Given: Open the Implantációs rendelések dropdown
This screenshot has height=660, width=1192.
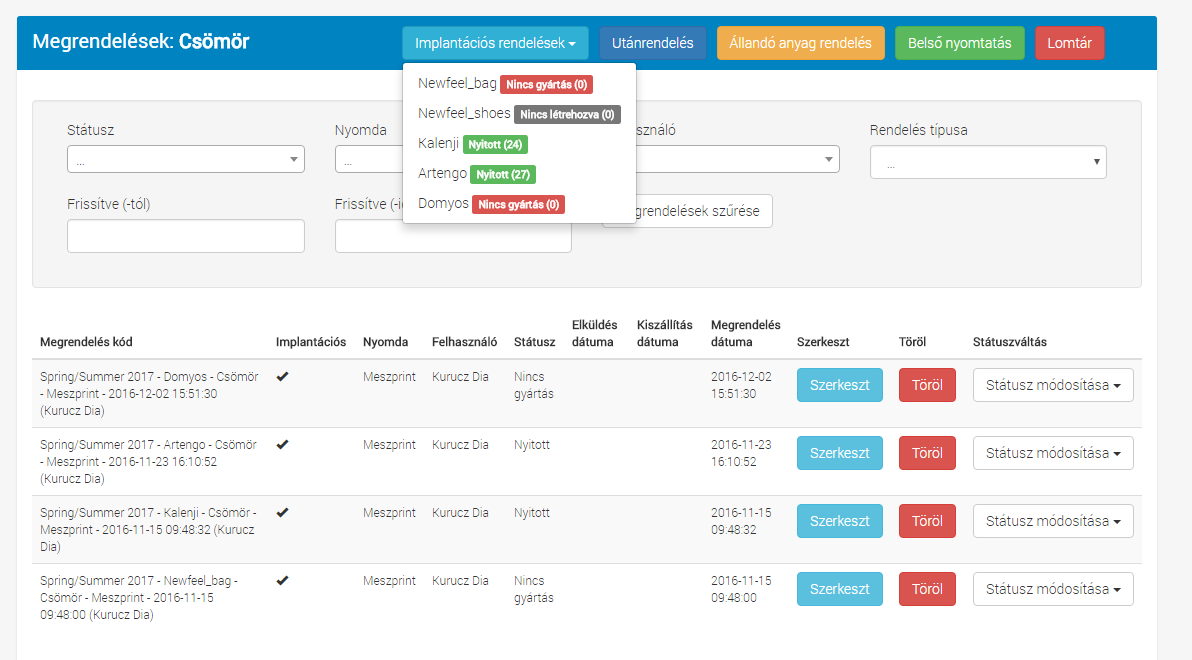Looking at the screenshot, I should [495, 43].
